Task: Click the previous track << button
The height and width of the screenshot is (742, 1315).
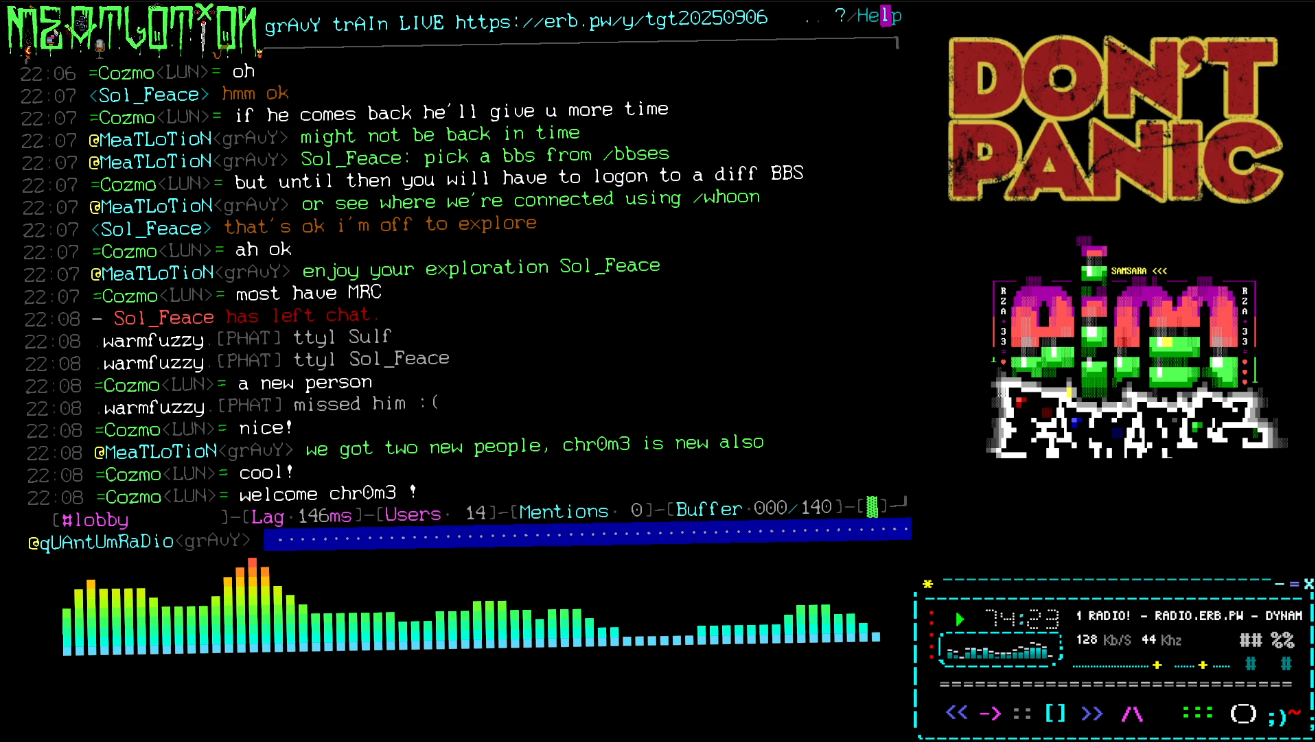Action: point(957,713)
